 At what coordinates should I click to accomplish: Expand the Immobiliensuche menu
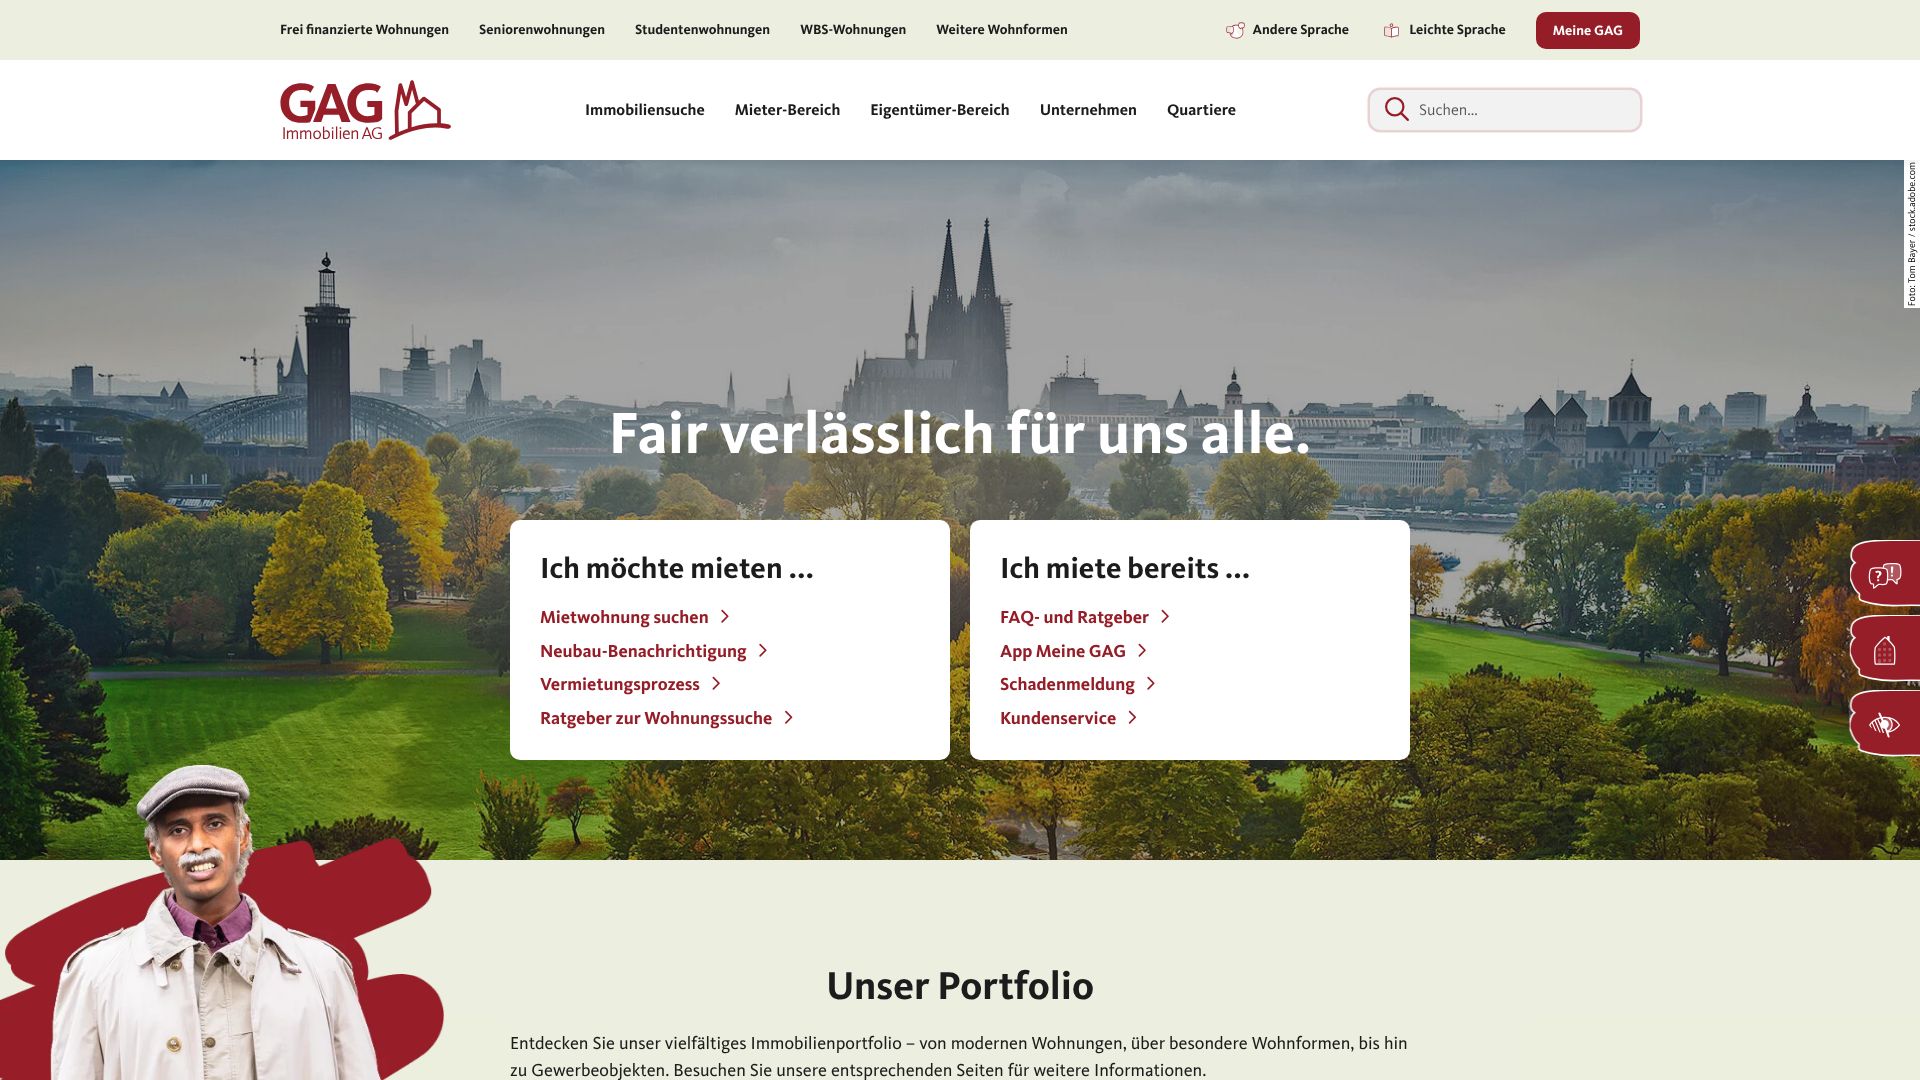(x=644, y=110)
